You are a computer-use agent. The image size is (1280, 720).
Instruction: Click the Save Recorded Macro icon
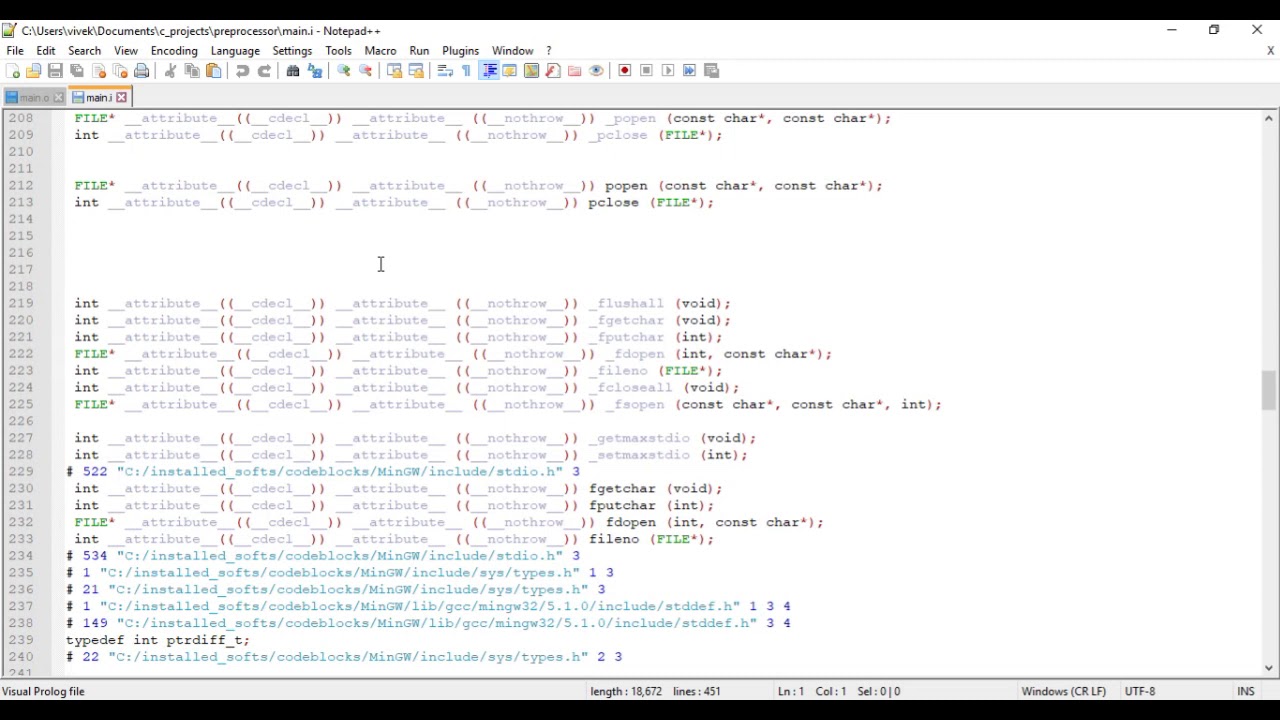pos(711,71)
